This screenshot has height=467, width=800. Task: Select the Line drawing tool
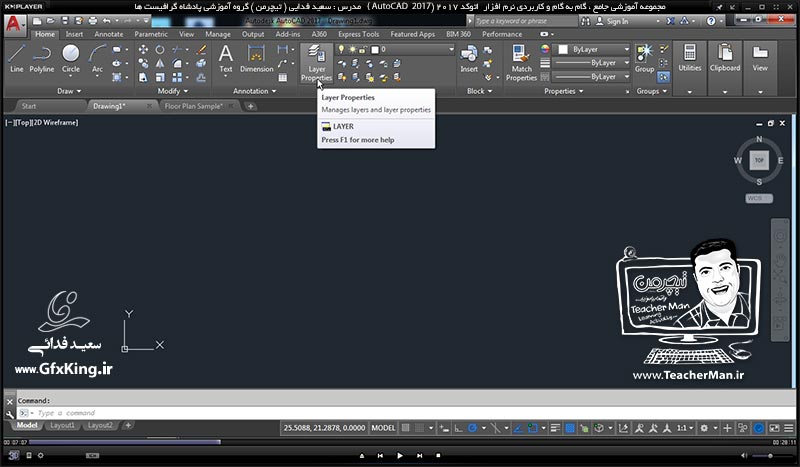[x=16, y=58]
